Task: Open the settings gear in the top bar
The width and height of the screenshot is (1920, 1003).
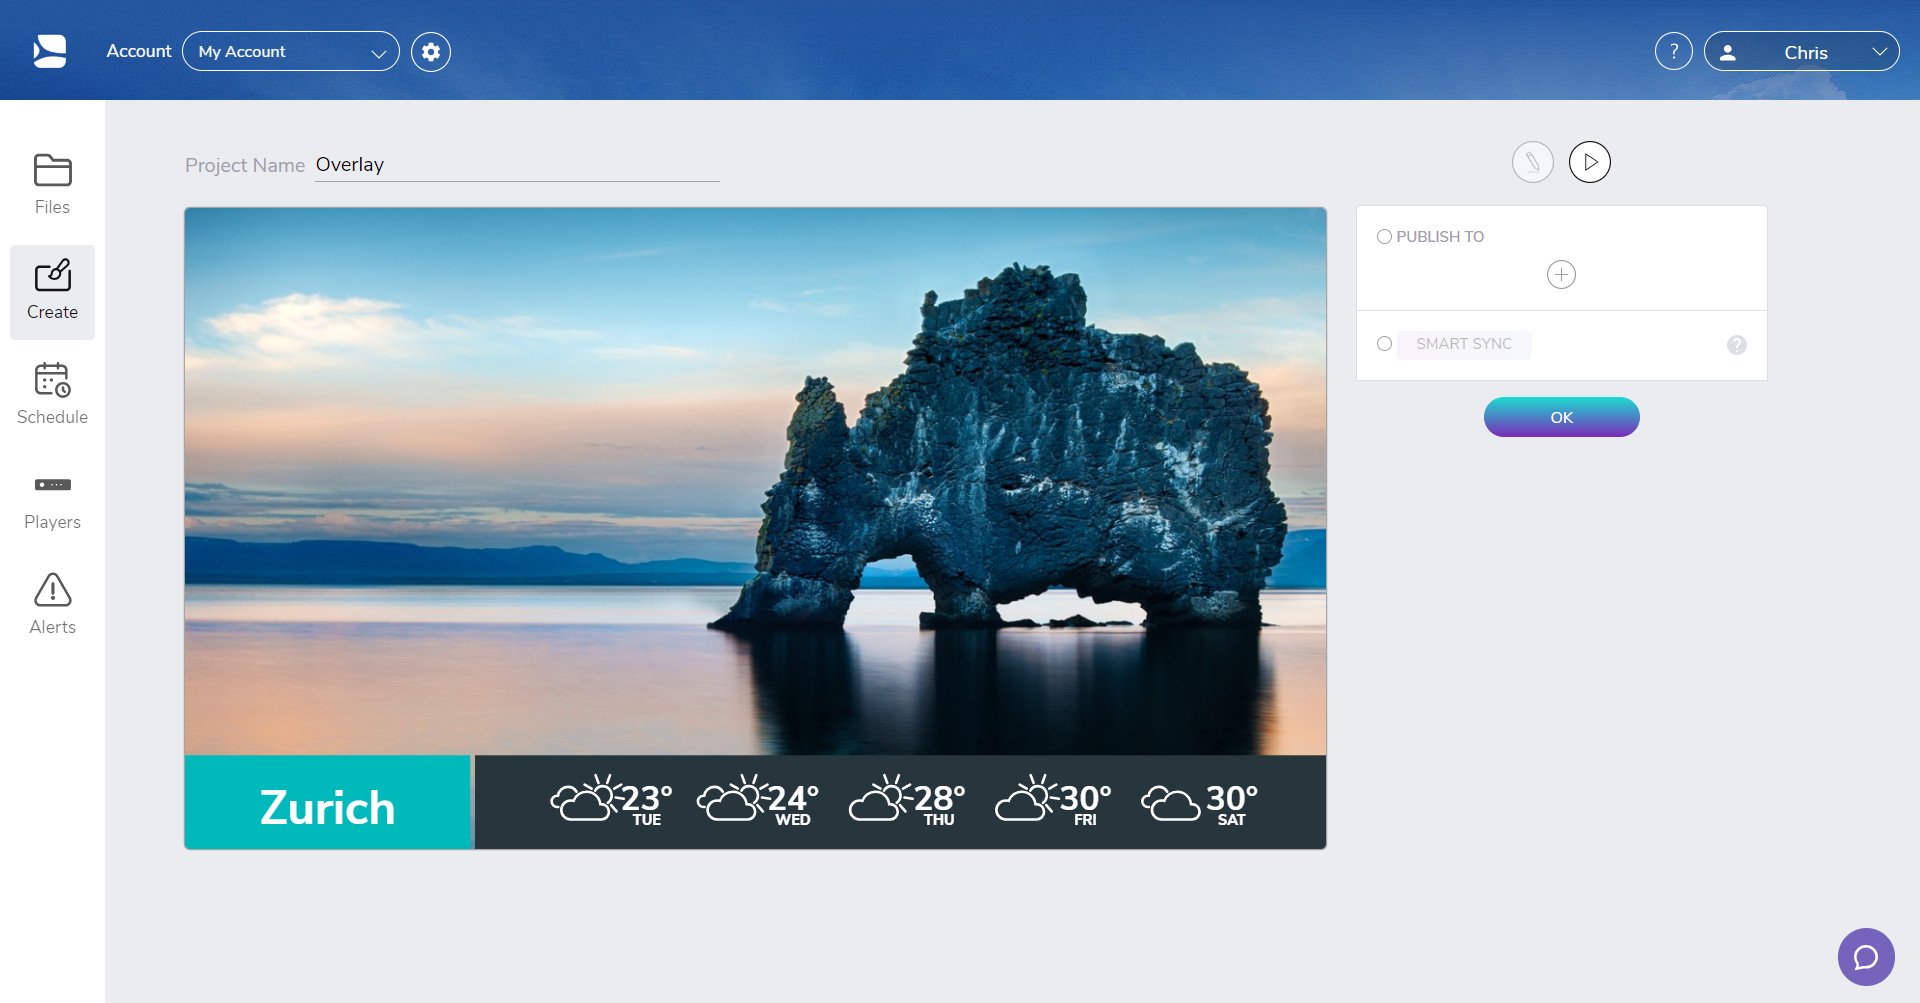Action: [430, 51]
